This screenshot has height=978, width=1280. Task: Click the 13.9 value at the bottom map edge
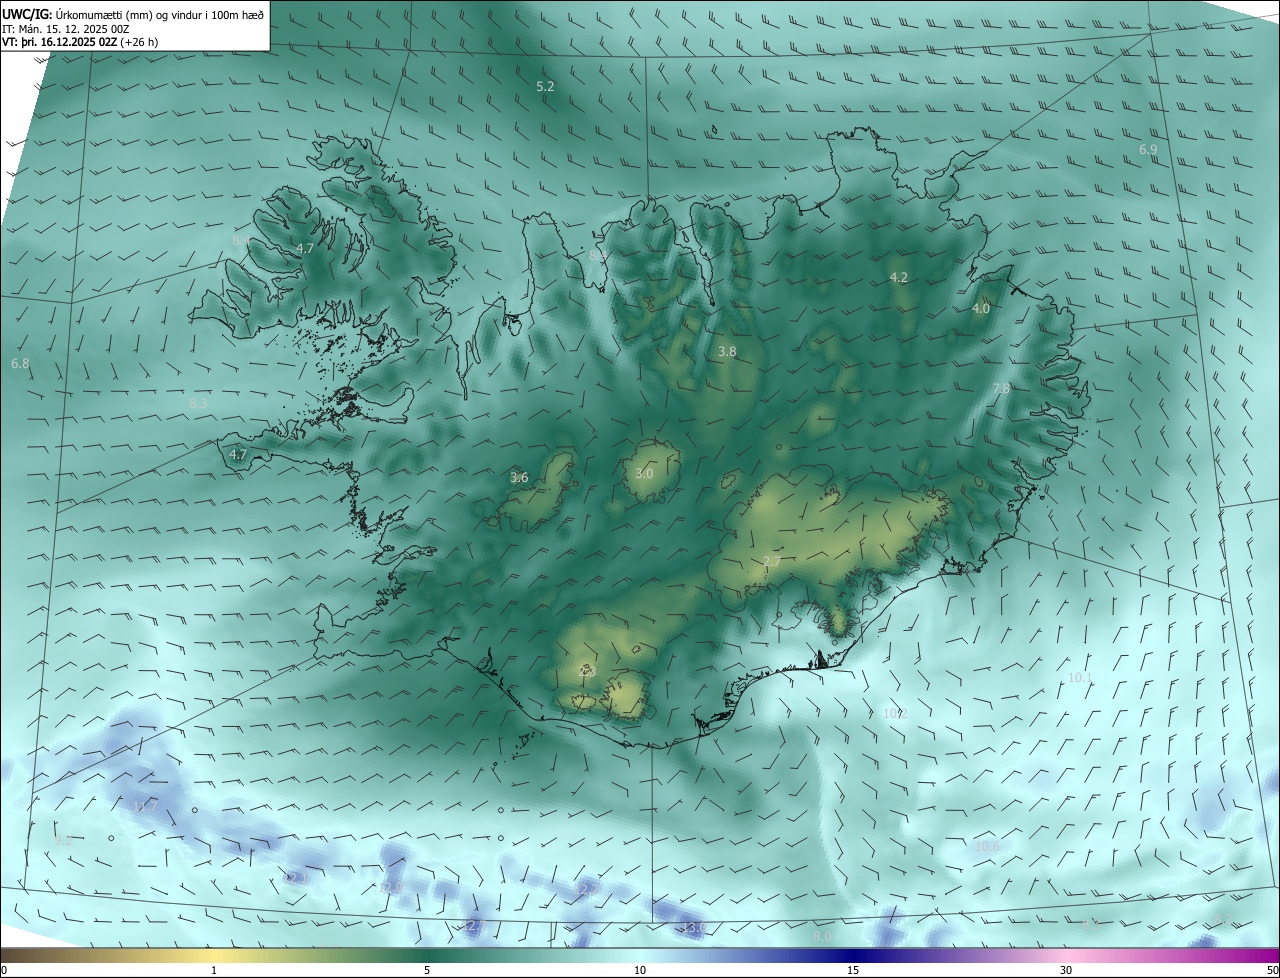coord(693,928)
